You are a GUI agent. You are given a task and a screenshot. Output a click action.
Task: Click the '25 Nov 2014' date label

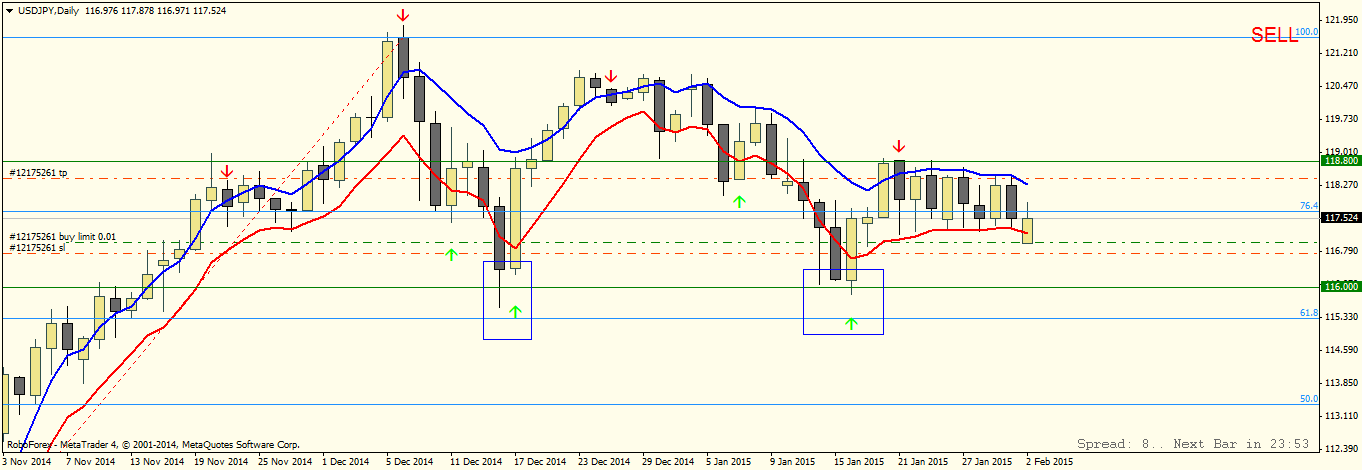(x=285, y=462)
